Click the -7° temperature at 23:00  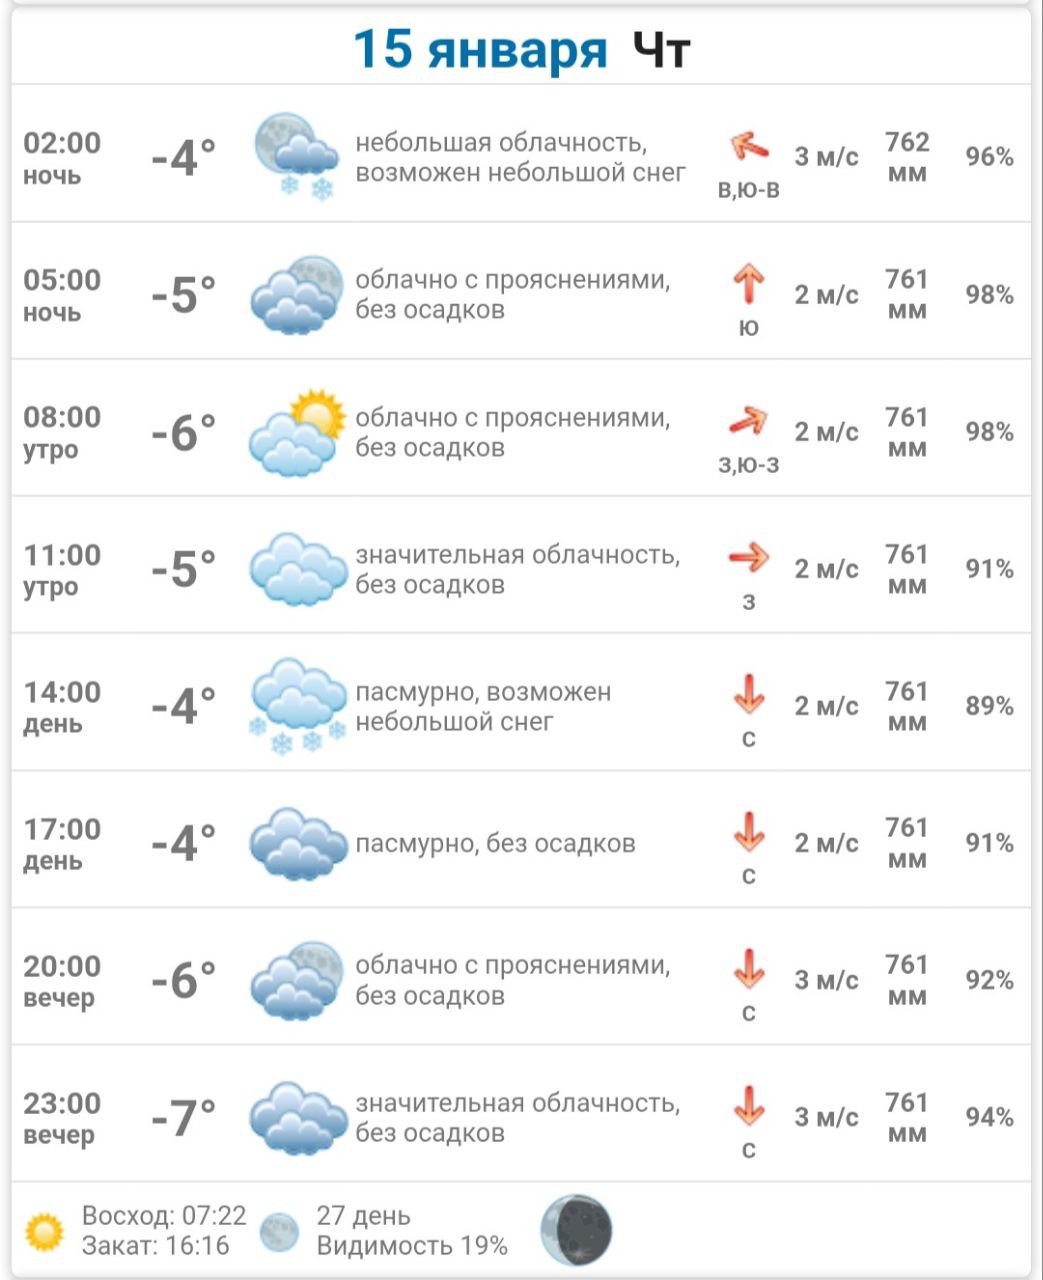click(183, 1118)
